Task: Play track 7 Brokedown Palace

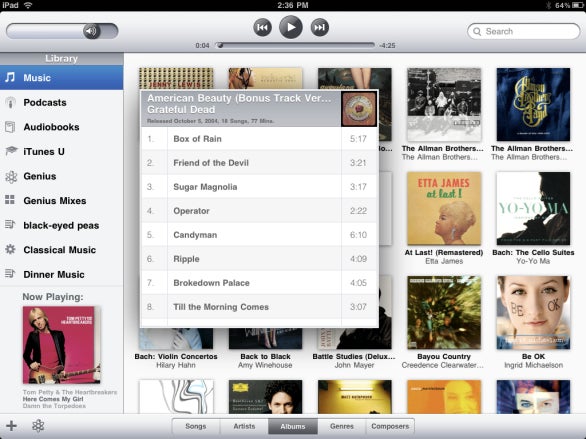Action: coord(259,283)
